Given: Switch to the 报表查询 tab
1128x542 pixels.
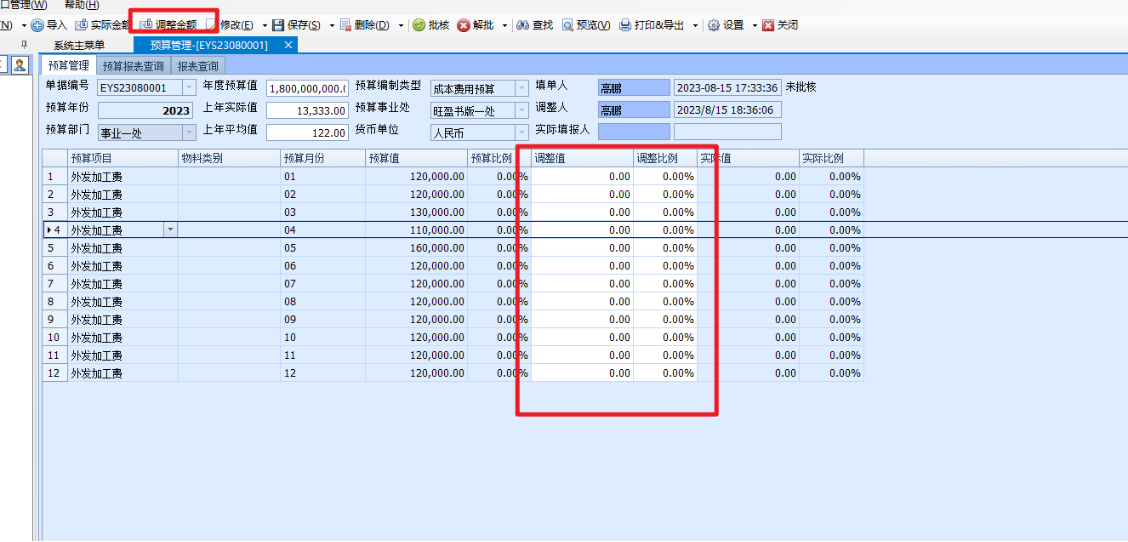Looking at the screenshot, I should 198,66.
